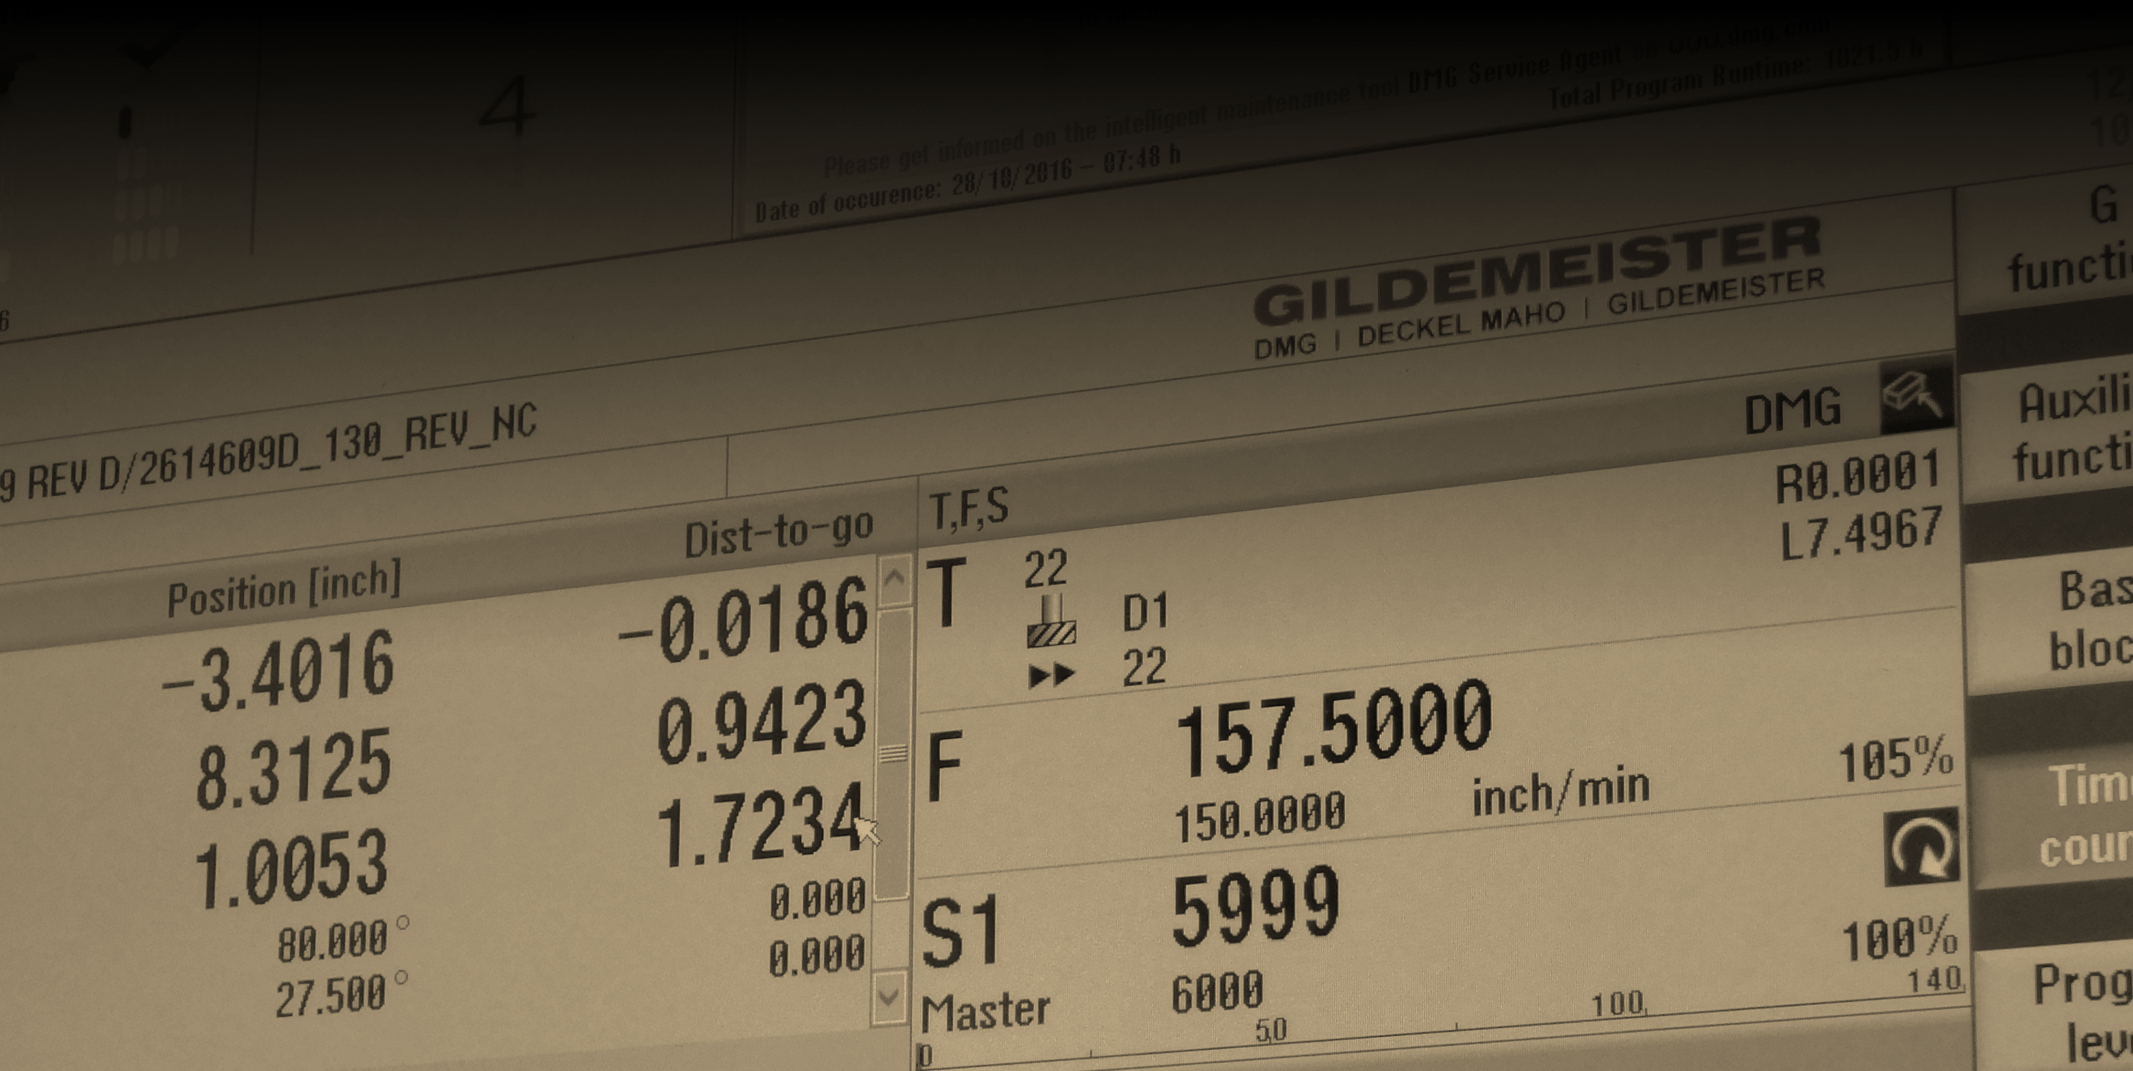
Task: Click the Date of occurence message line
Action: pos(967,185)
